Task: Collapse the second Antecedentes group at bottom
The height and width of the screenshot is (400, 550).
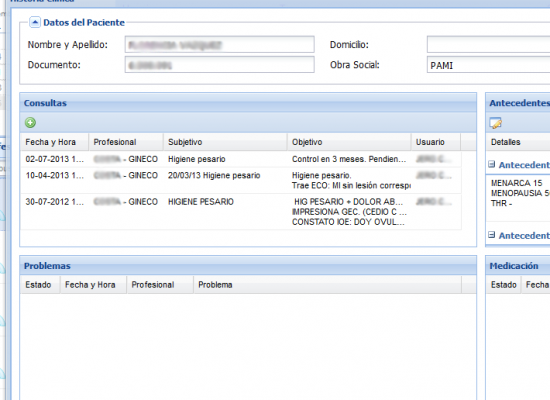Action: point(492,235)
